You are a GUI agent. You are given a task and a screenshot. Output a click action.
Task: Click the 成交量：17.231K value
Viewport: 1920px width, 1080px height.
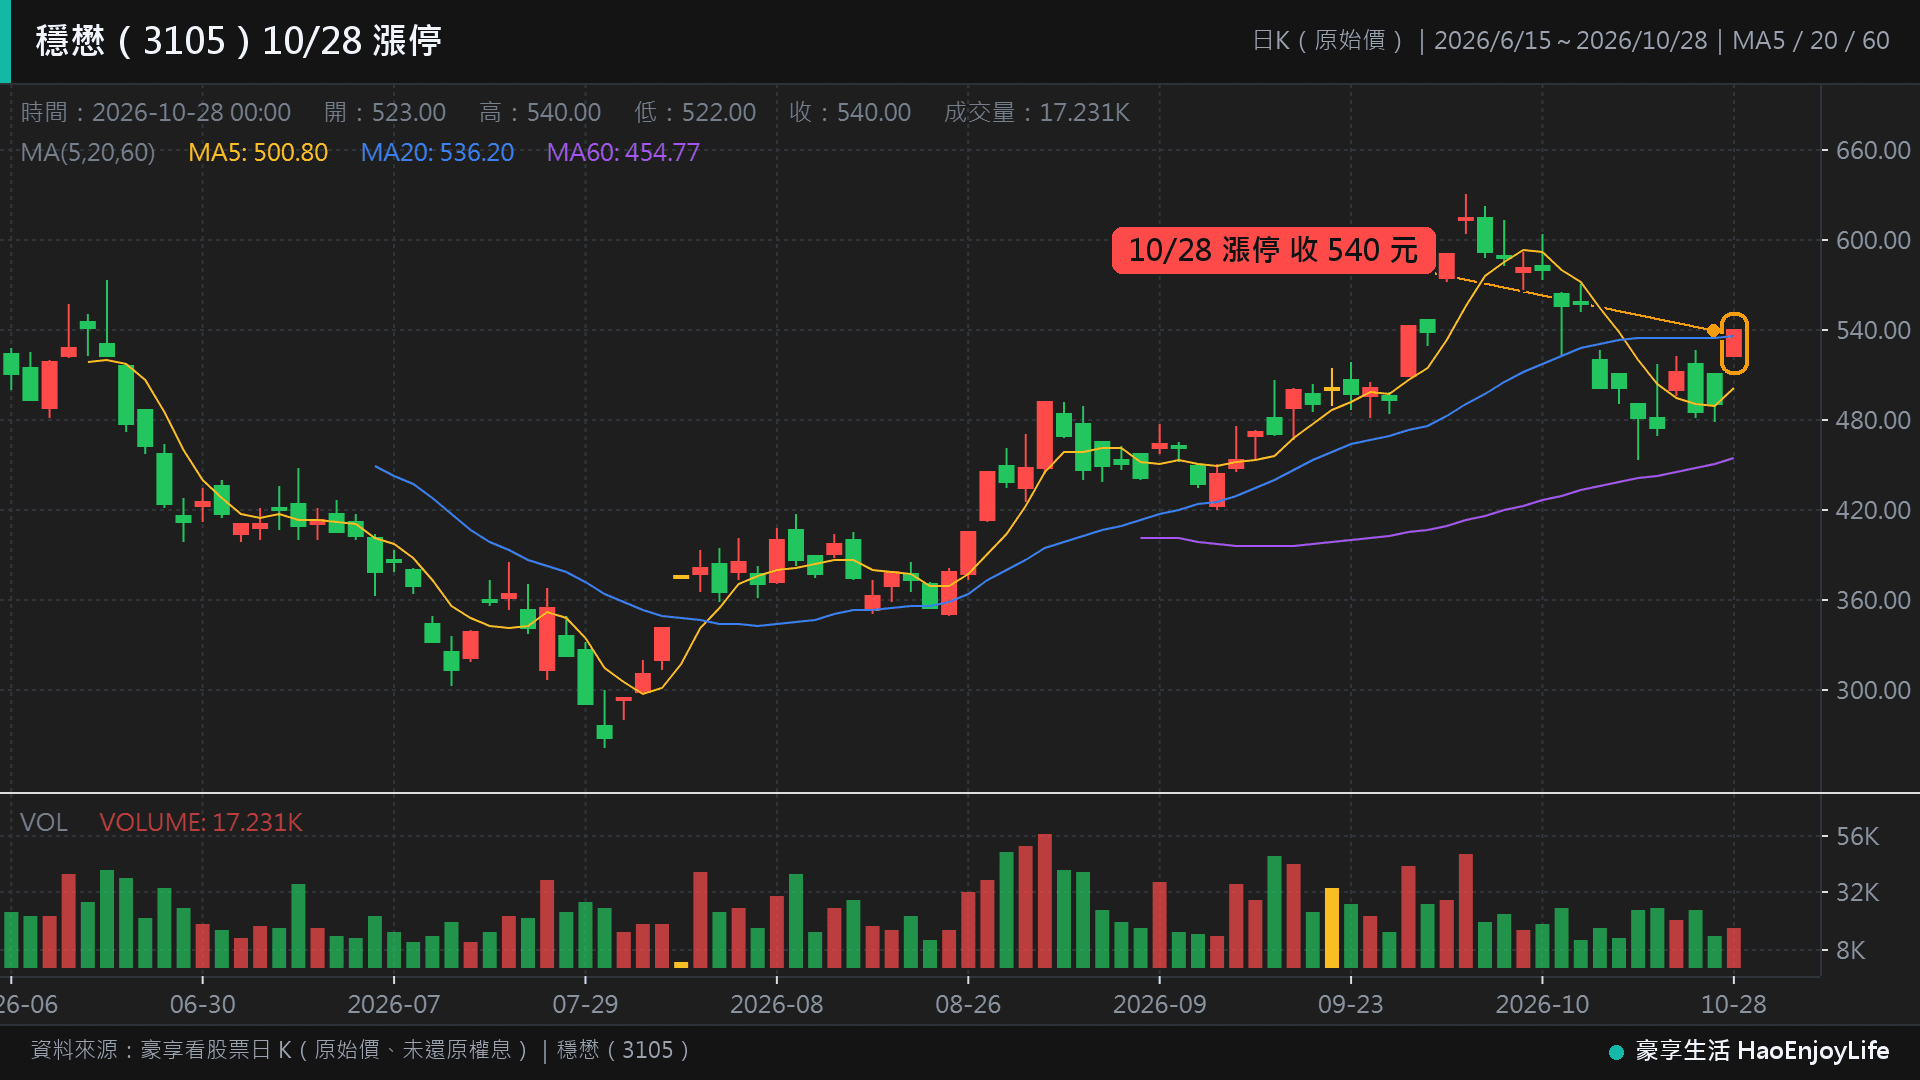tap(1037, 112)
